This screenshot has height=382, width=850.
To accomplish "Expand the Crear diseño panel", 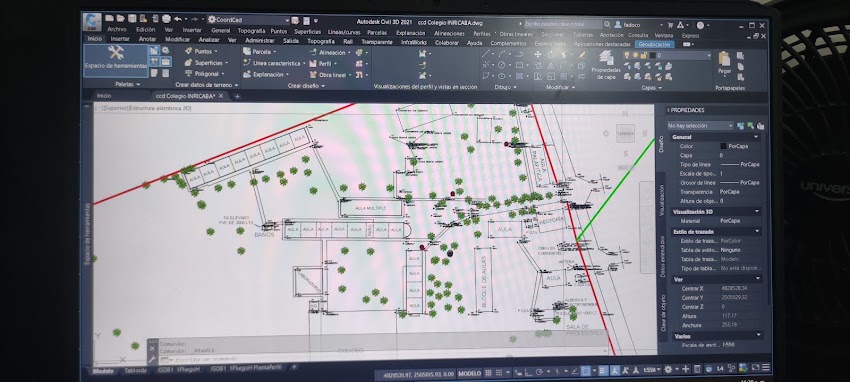I will (306, 86).
